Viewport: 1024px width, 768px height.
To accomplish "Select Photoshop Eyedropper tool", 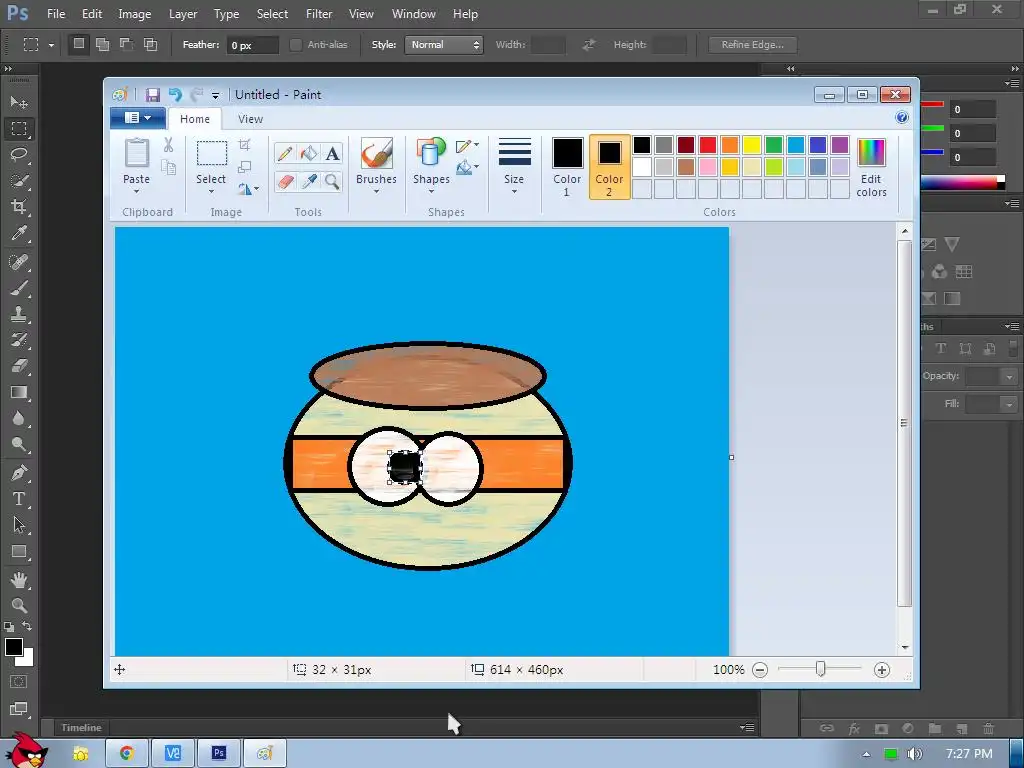I will [19, 233].
